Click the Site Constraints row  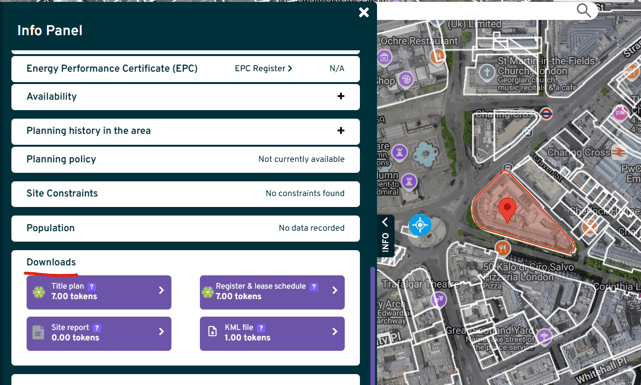point(186,193)
